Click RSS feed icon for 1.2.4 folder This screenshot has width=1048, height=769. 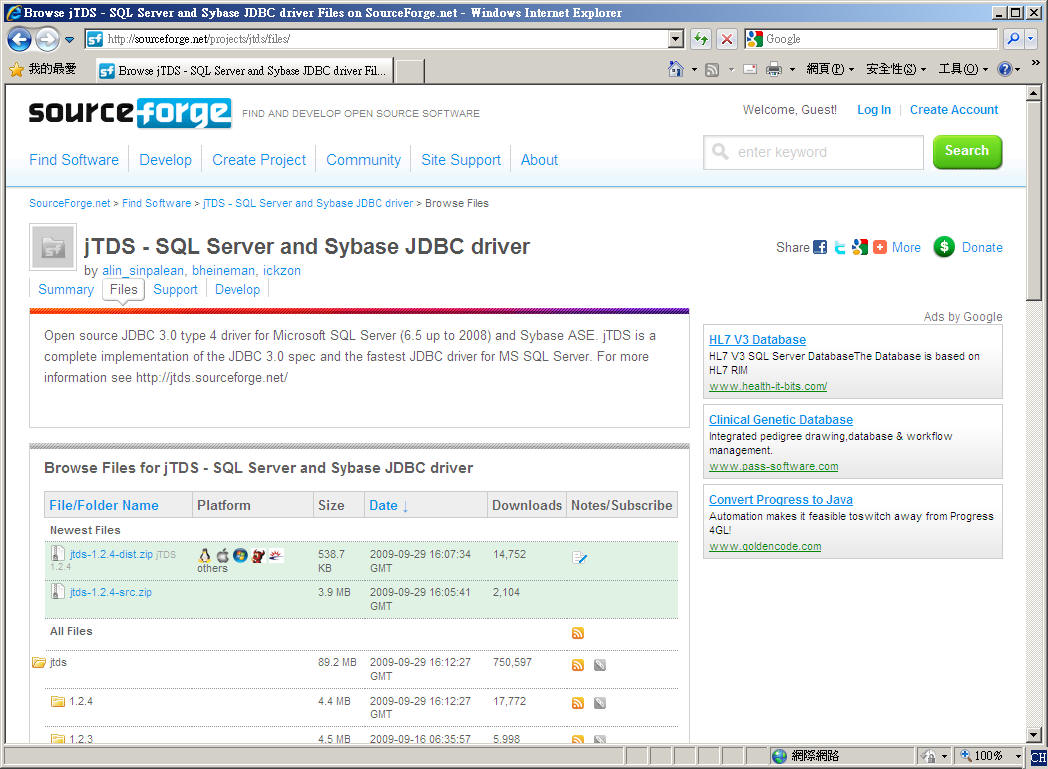(x=578, y=703)
